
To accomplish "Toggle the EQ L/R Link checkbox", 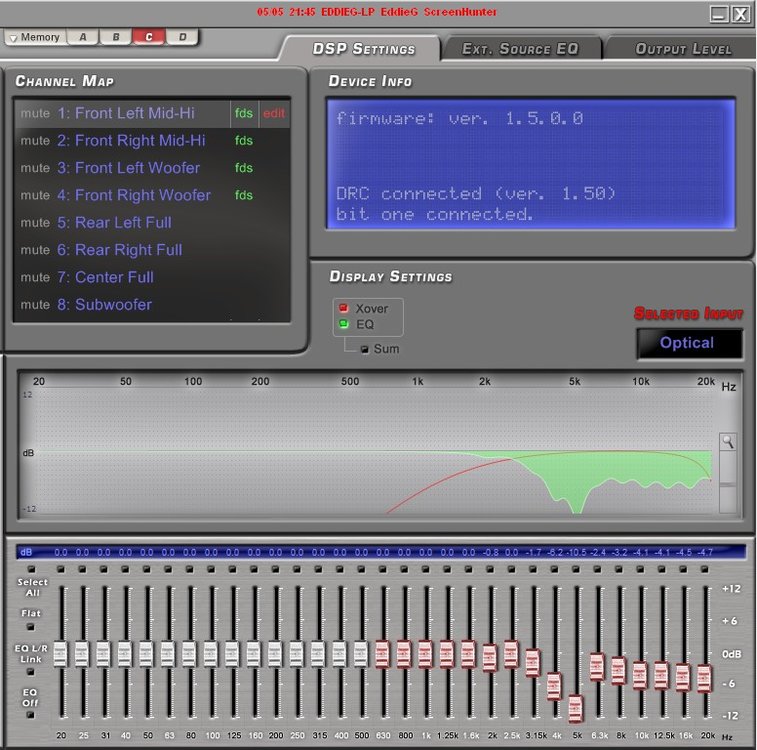I will coord(30,672).
